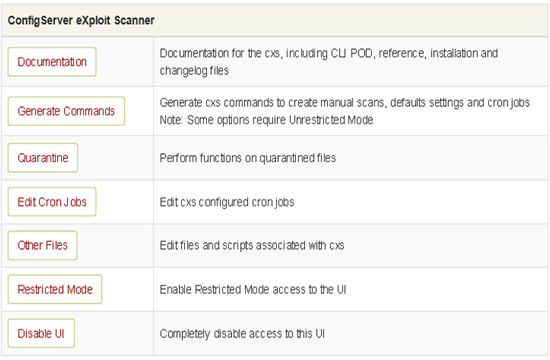Click 'Completely disable access to this UI' text
The height and width of the screenshot is (360, 550).
(242, 333)
